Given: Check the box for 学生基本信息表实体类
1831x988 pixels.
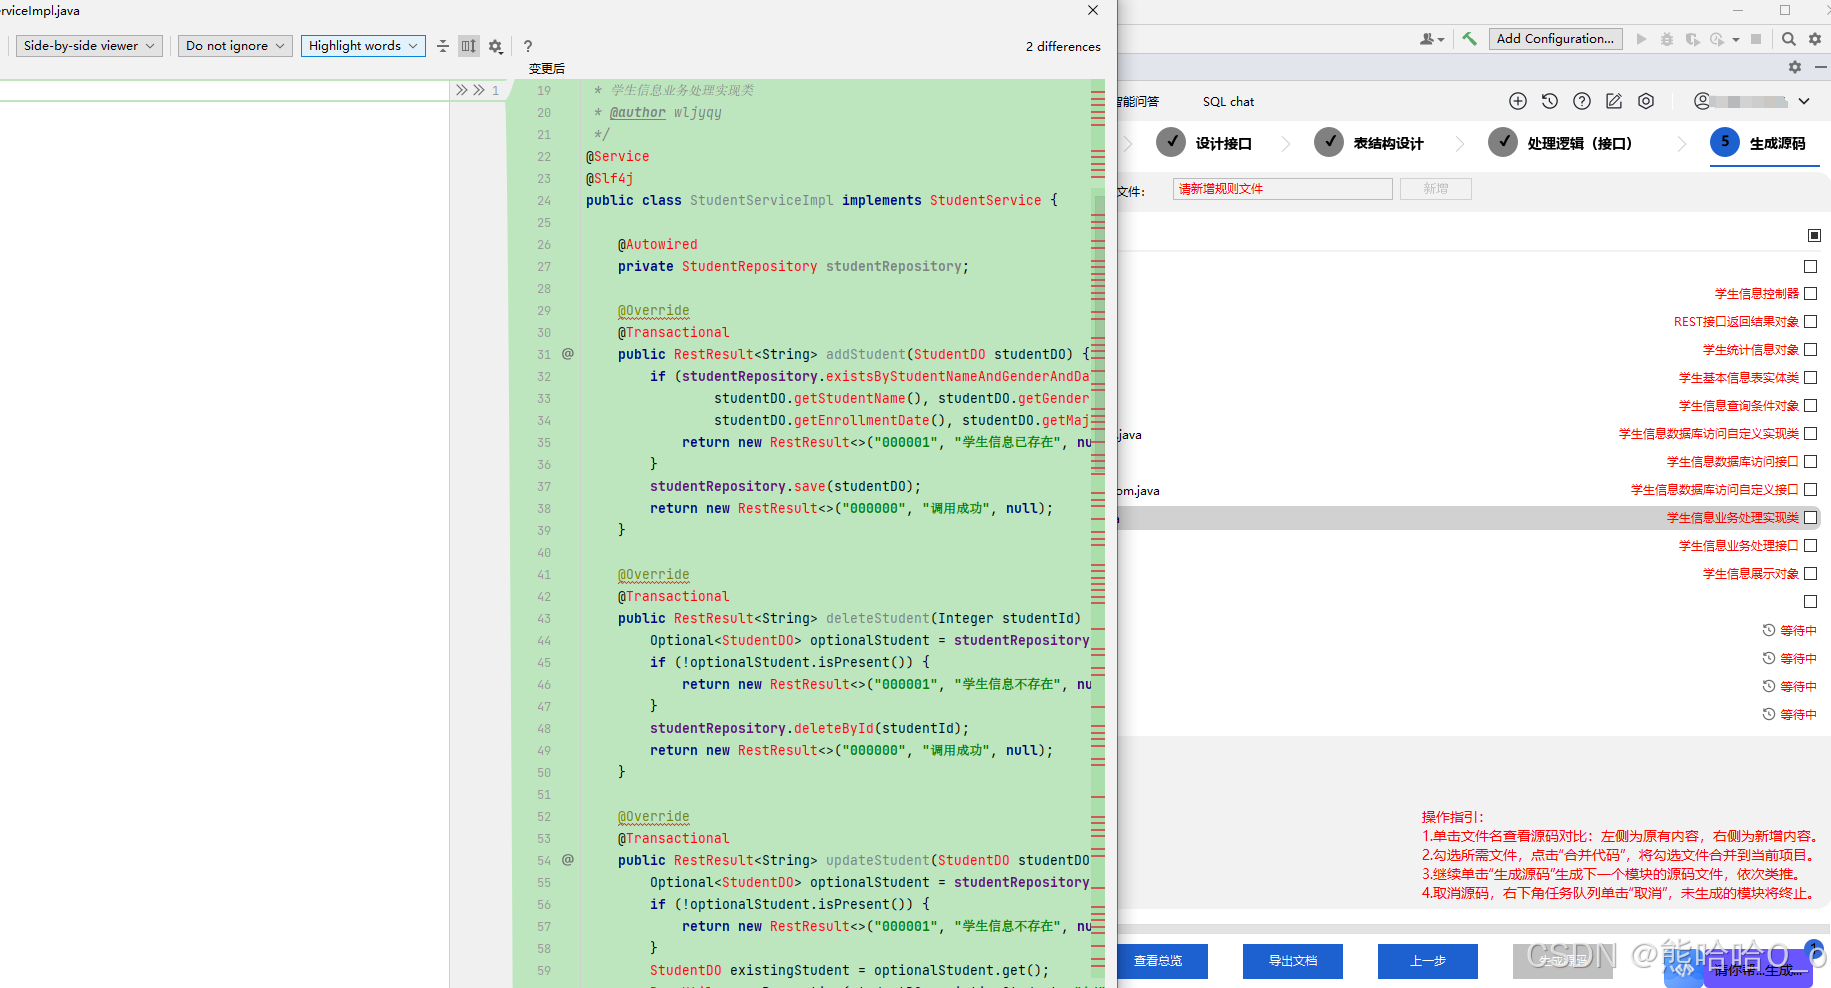Looking at the screenshot, I should click(x=1811, y=378).
